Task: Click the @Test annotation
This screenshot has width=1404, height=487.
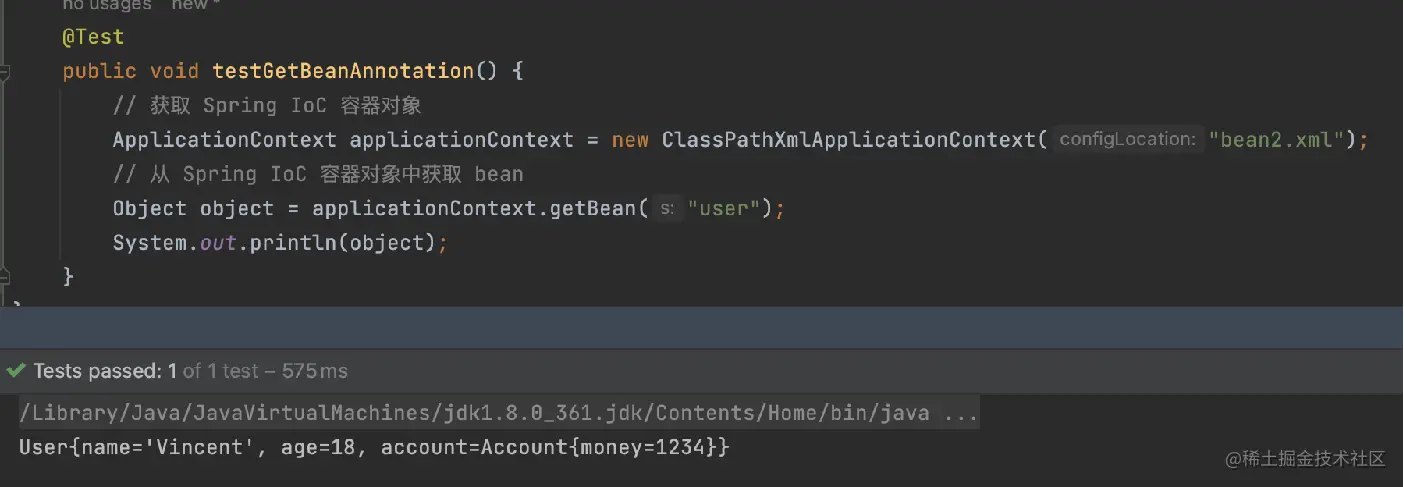Action: [x=93, y=37]
